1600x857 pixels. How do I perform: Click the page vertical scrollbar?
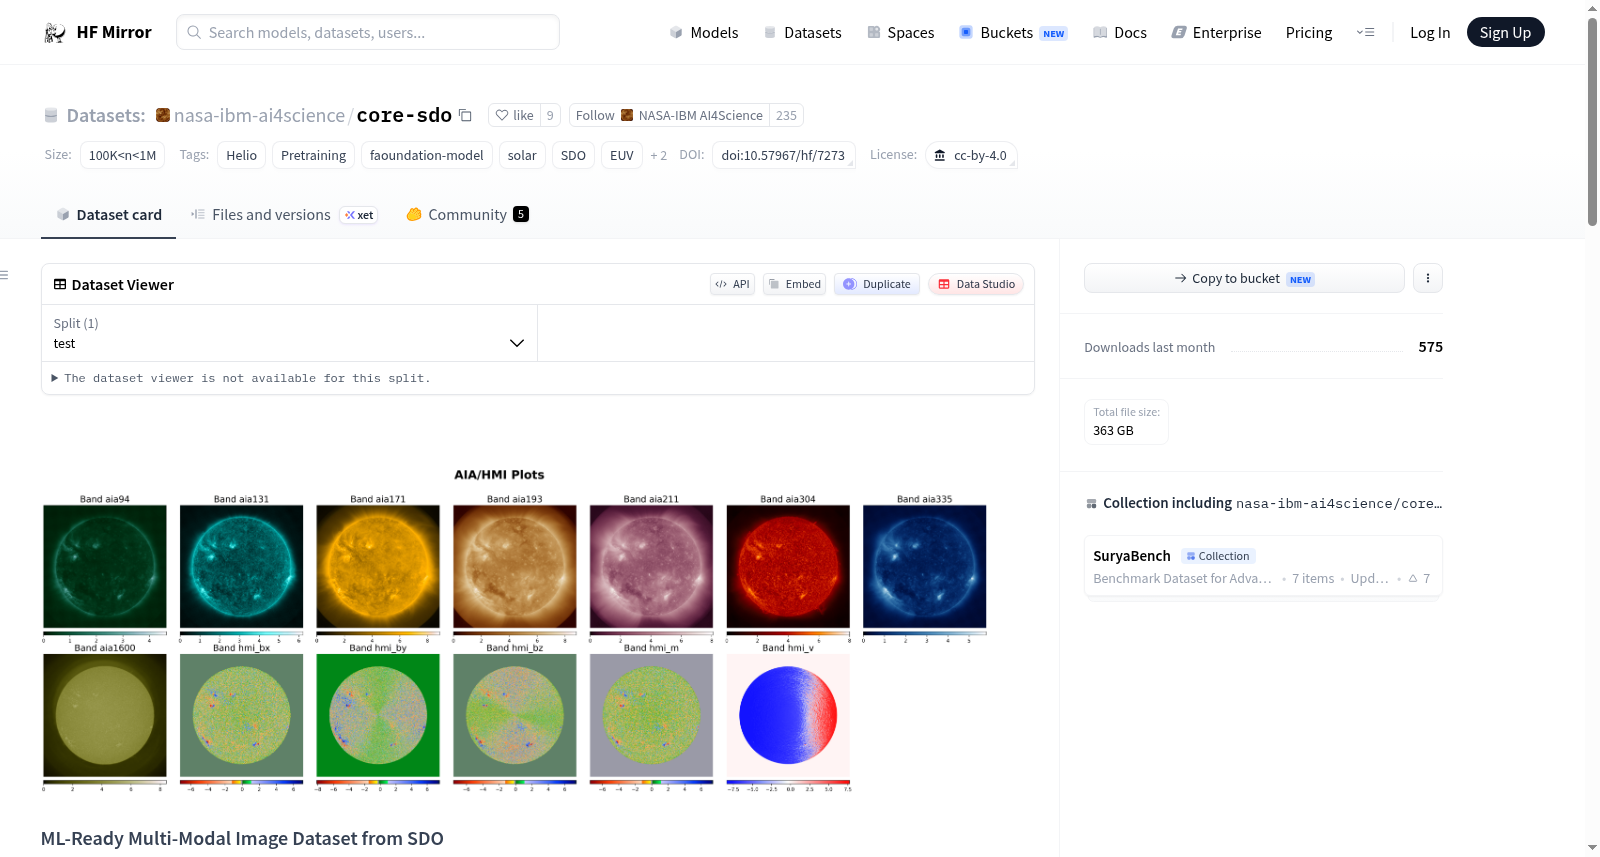point(1592,120)
